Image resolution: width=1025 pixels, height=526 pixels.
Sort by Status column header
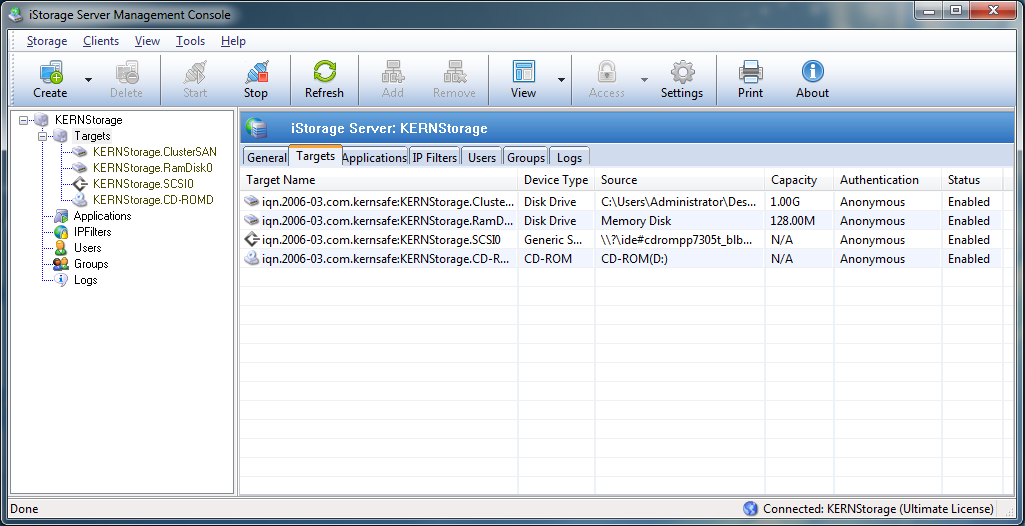pyautogui.click(x=972, y=180)
